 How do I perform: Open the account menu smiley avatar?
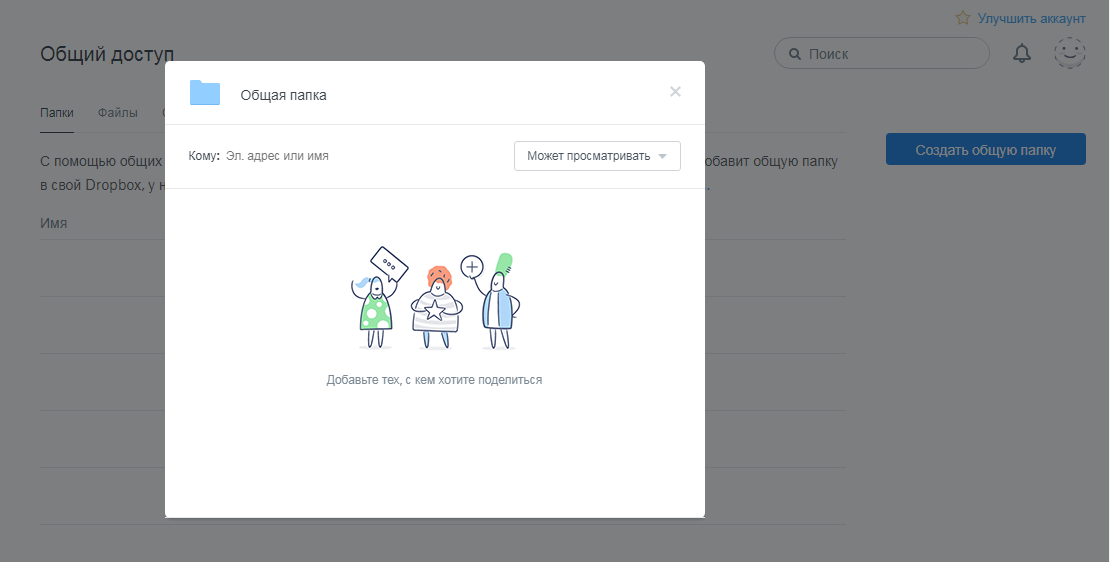coord(1069,54)
